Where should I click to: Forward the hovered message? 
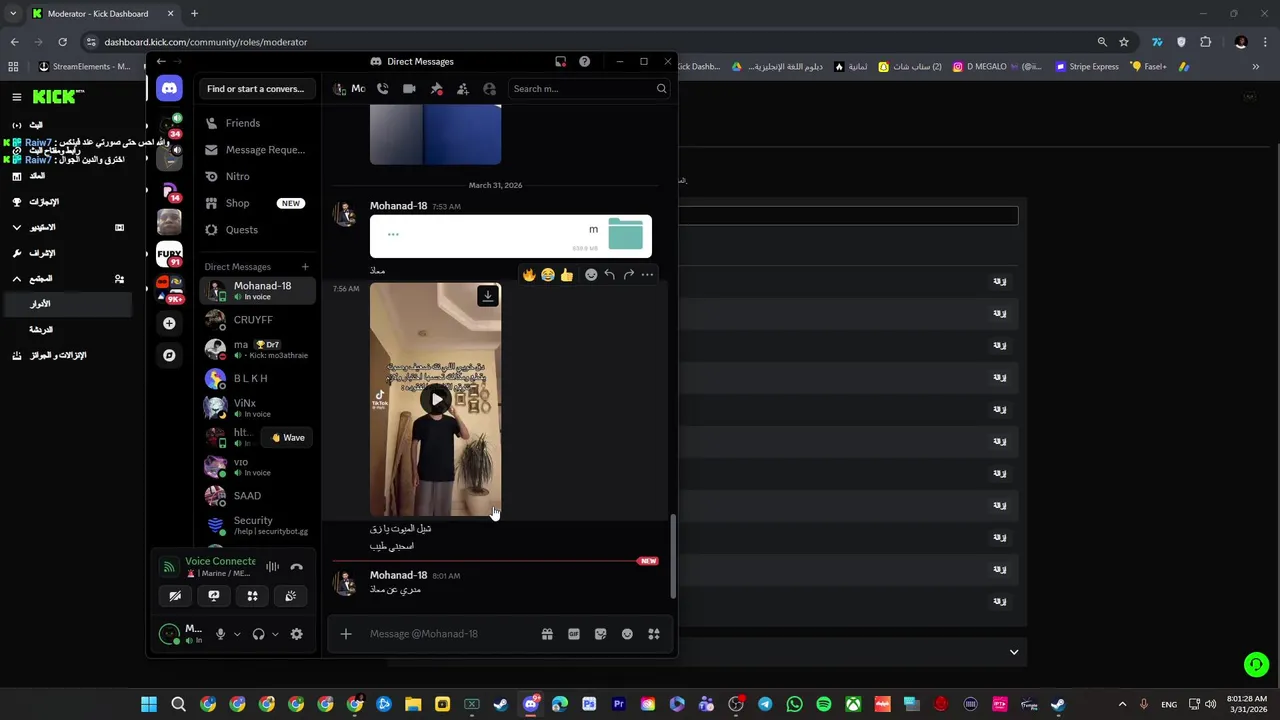click(629, 275)
